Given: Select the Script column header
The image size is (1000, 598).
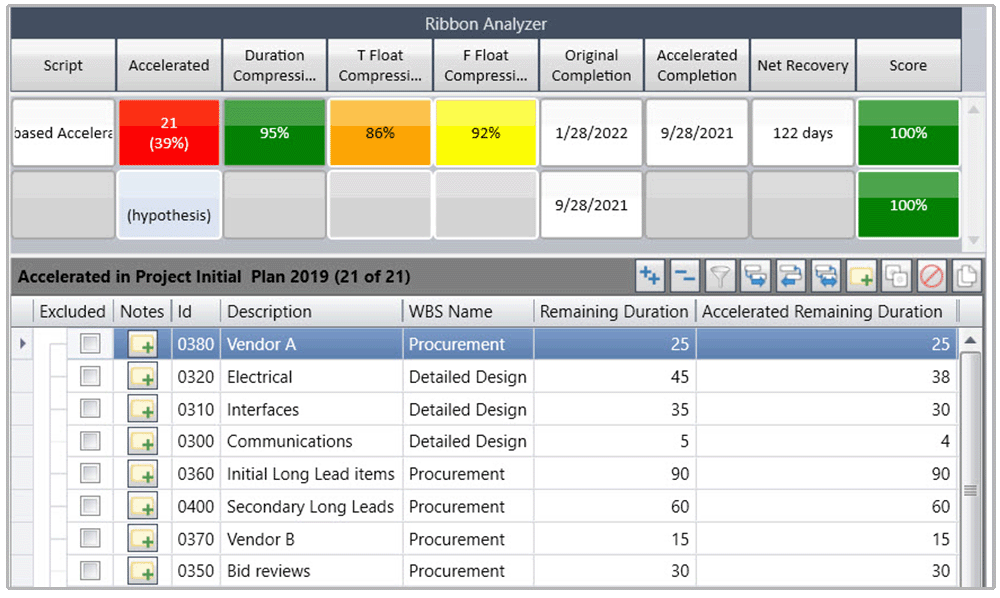Looking at the screenshot, I should (x=62, y=64).
